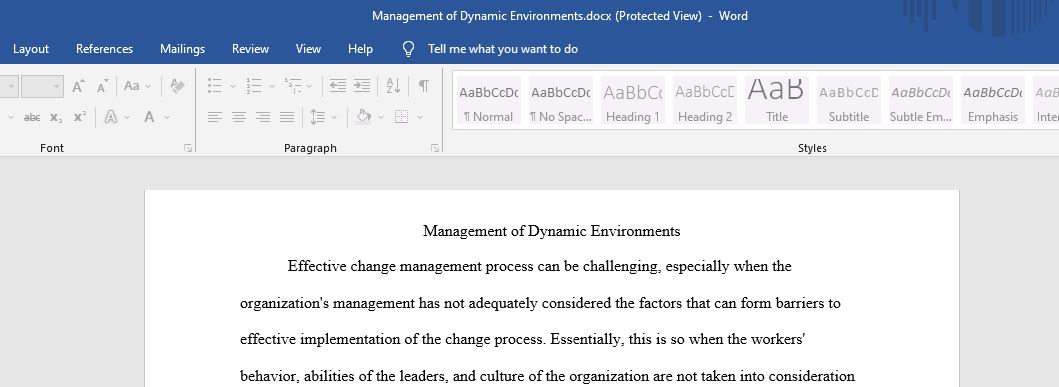Apply the font color
This screenshot has height=387, width=1059.
tap(149, 118)
